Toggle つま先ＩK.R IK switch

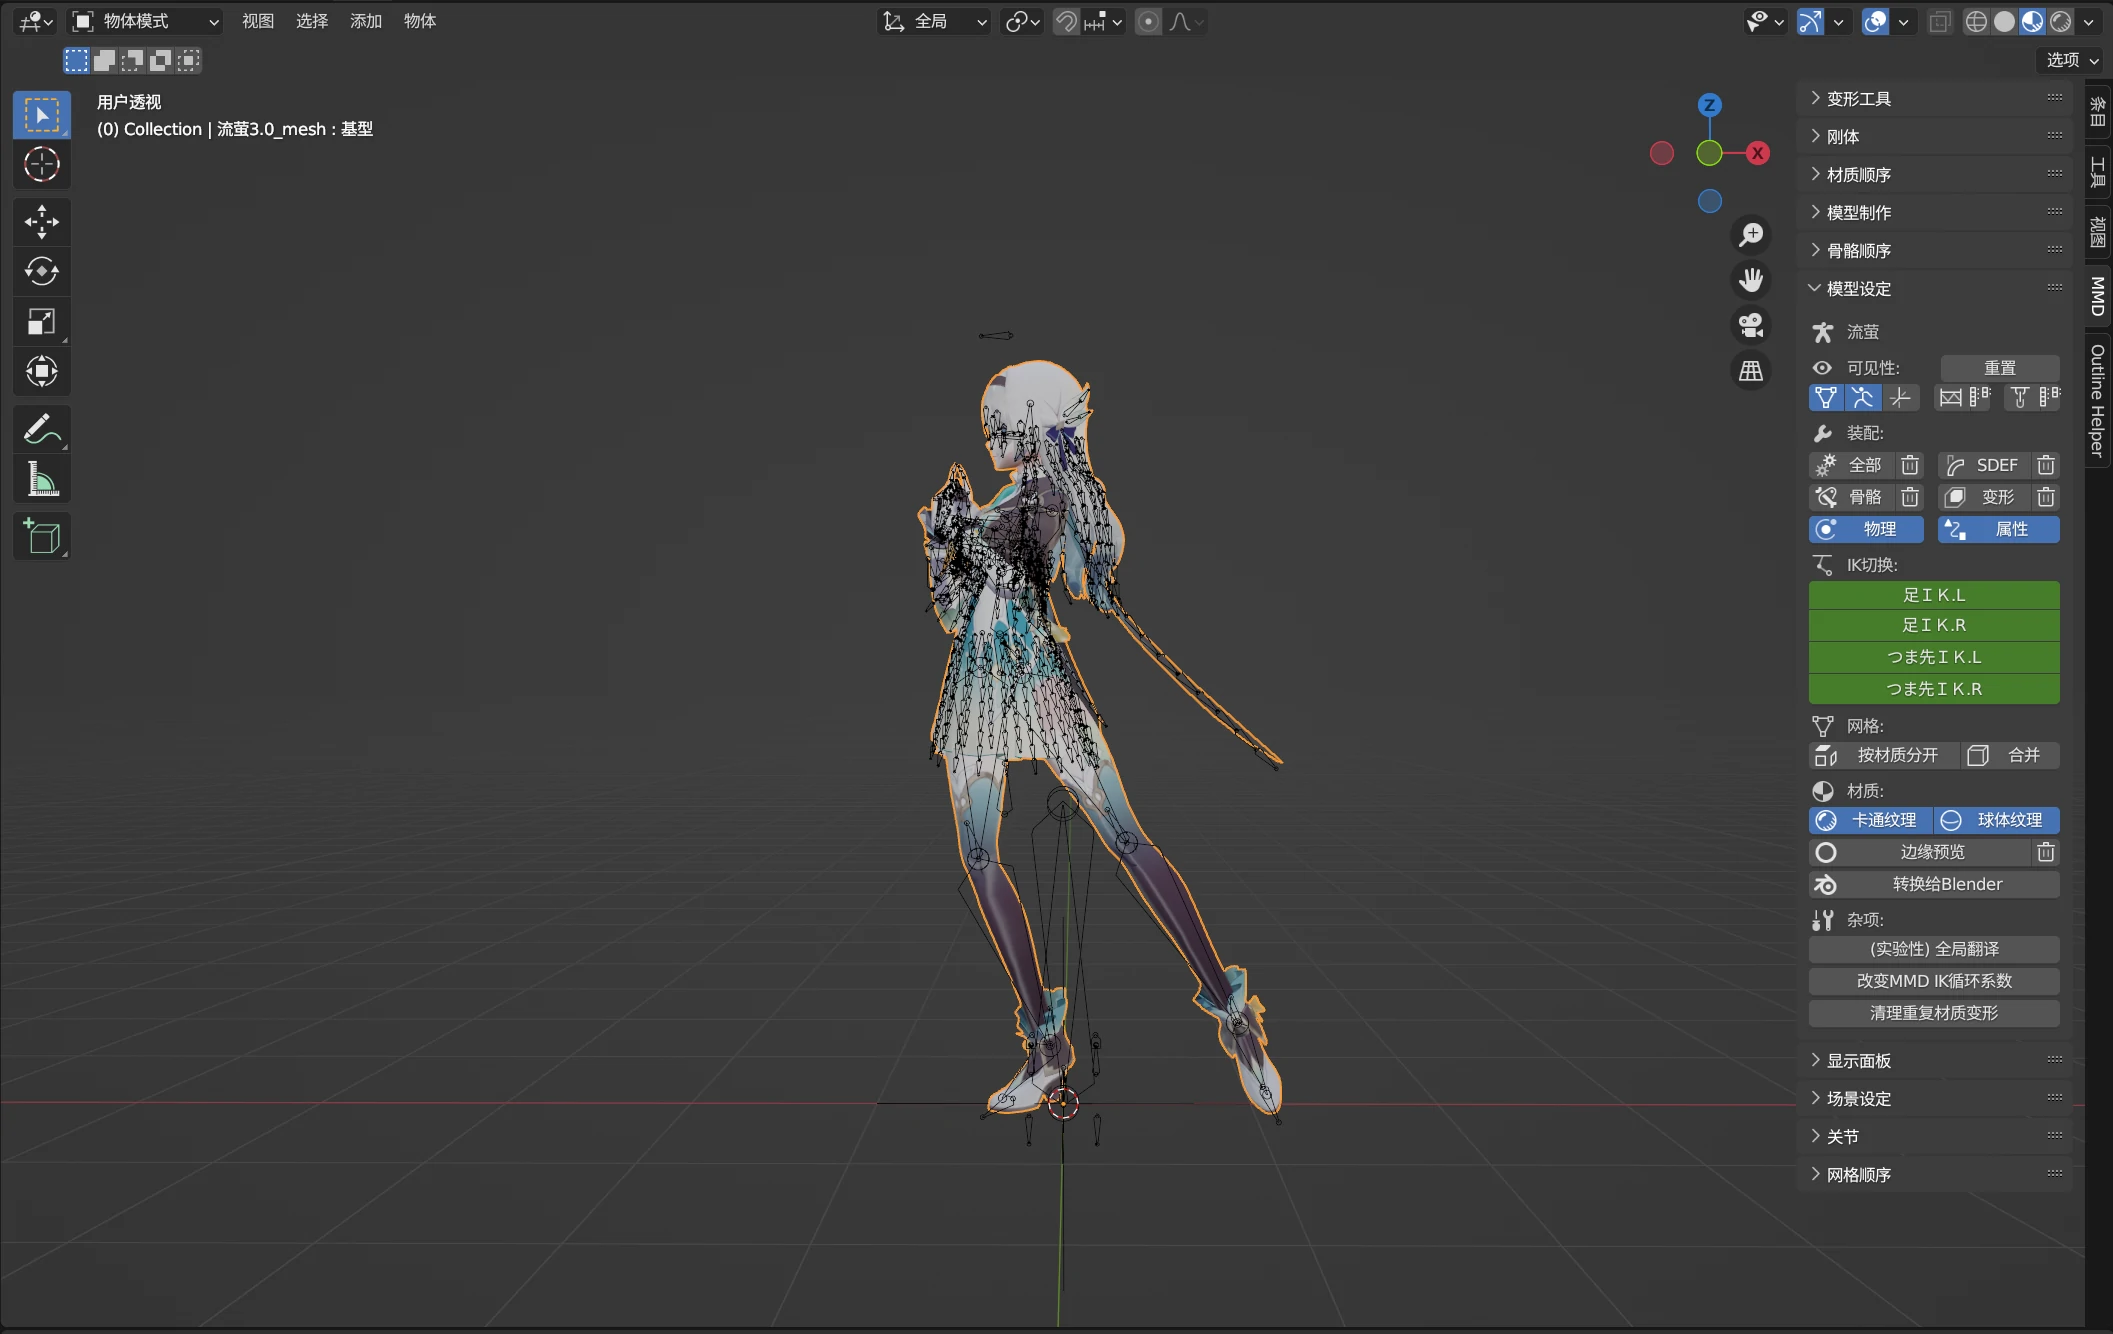1933,689
